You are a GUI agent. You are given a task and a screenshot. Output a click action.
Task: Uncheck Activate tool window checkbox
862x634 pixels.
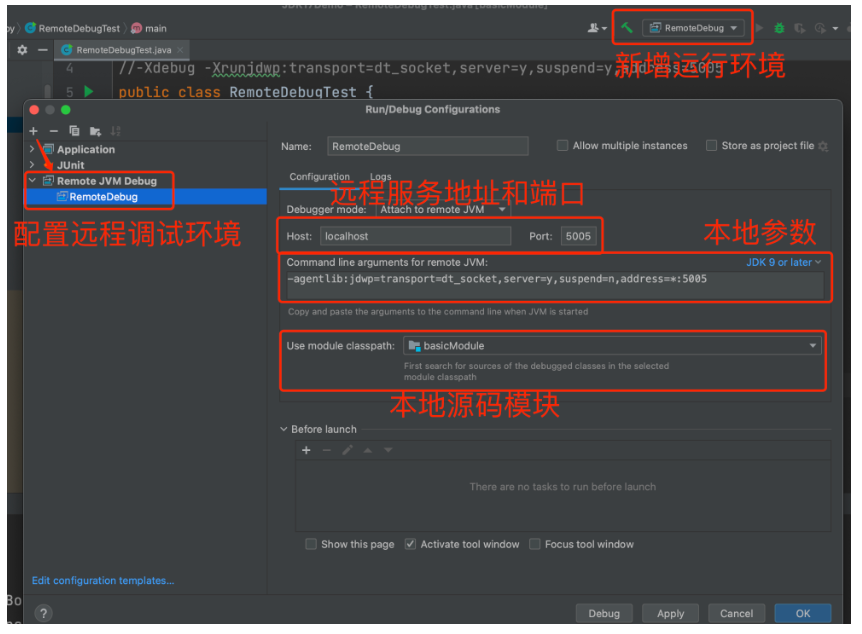[410, 544]
